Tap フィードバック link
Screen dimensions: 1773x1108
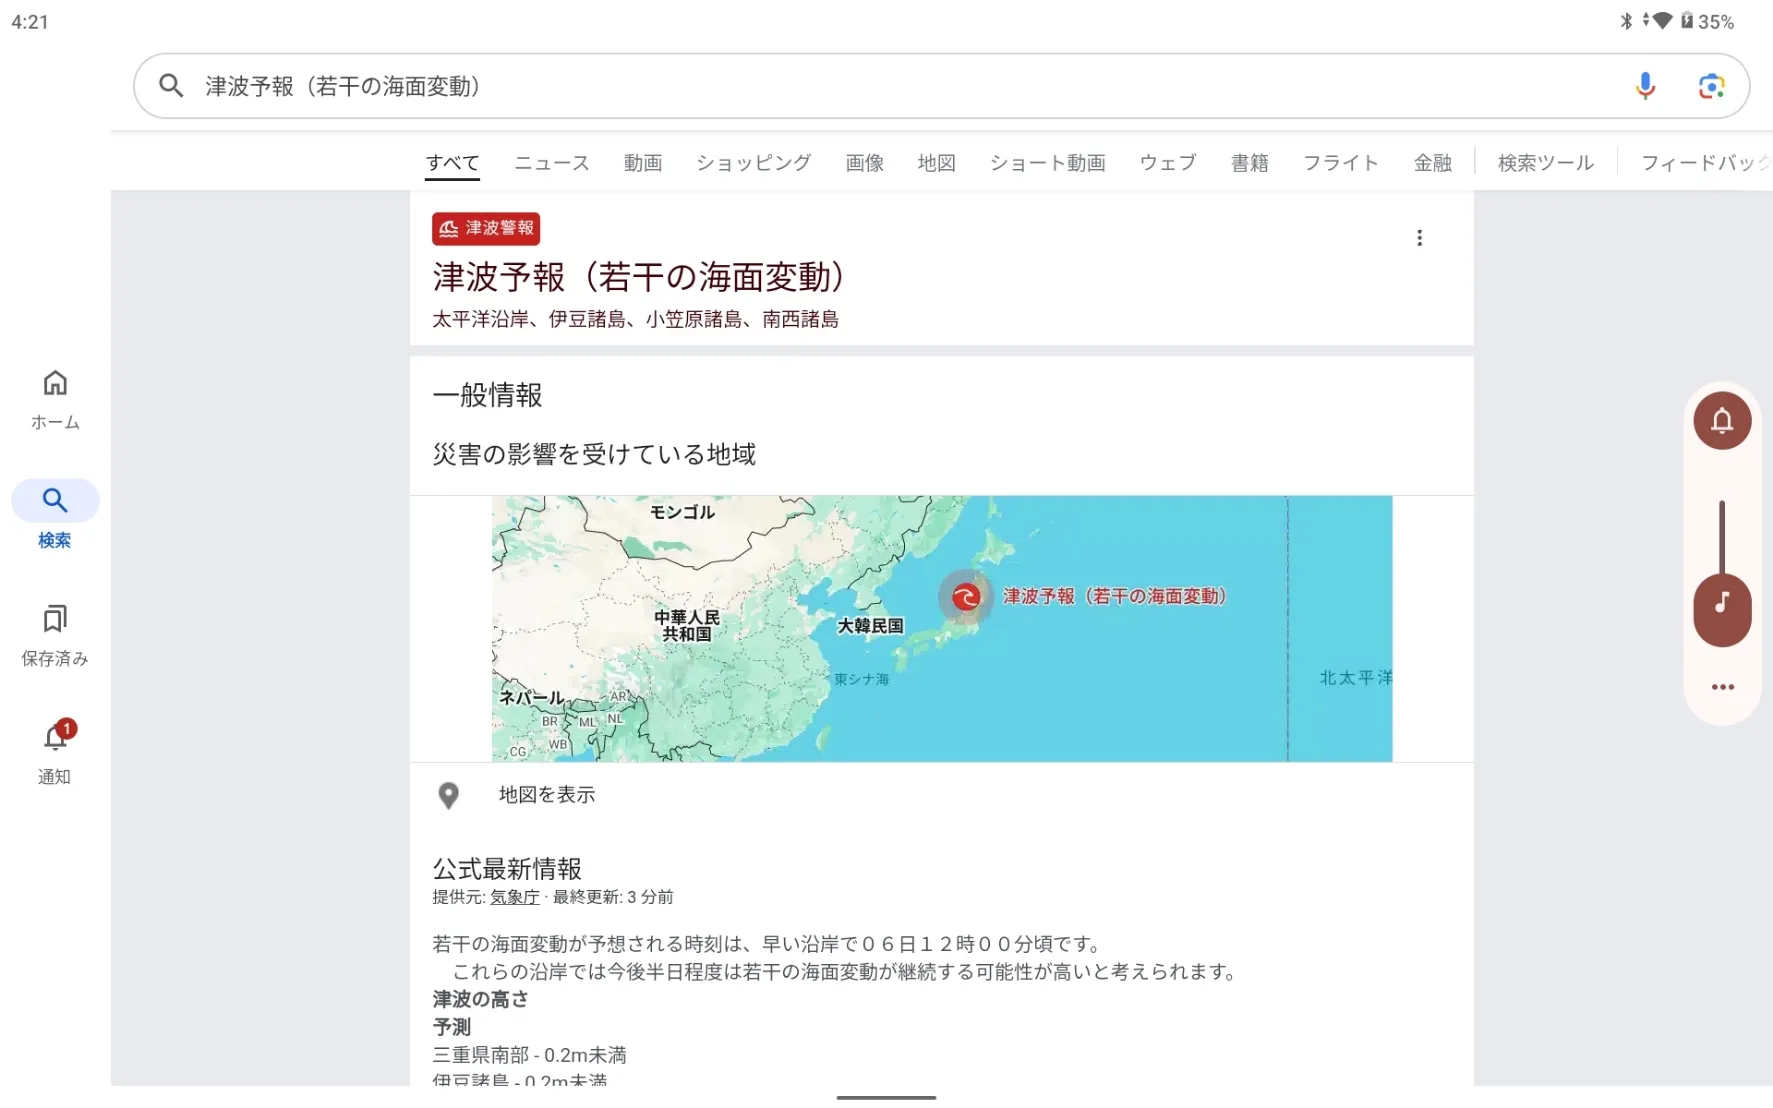click(1706, 163)
